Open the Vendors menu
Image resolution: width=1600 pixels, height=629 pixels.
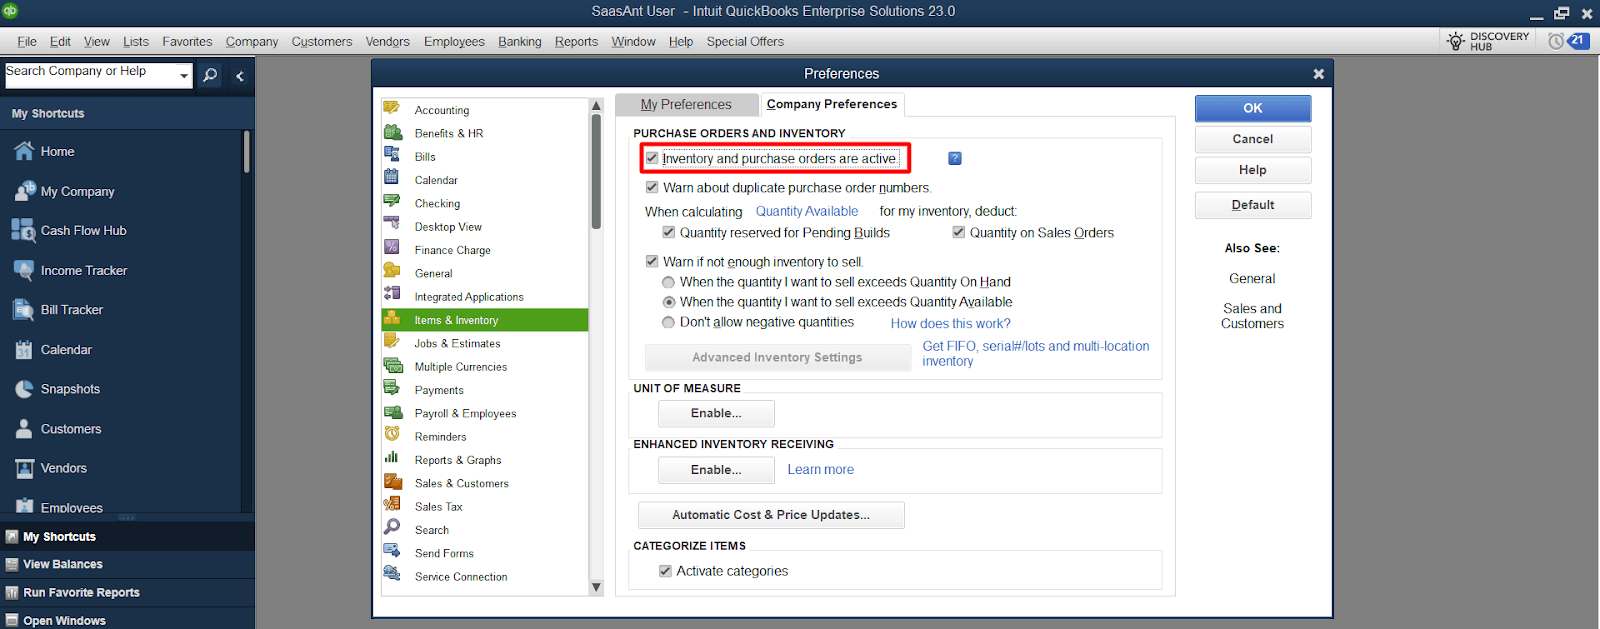coord(388,41)
